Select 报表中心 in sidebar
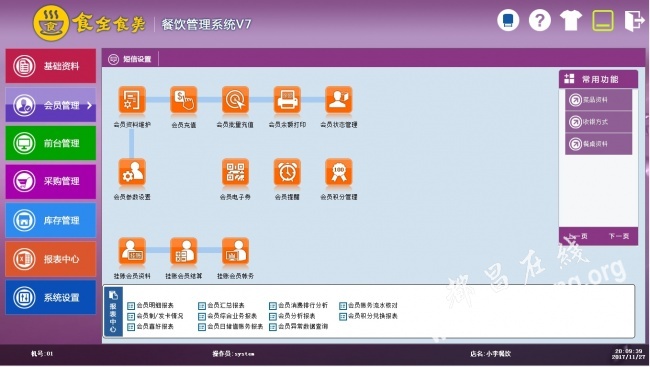The height and width of the screenshot is (367, 650). [51, 259]
